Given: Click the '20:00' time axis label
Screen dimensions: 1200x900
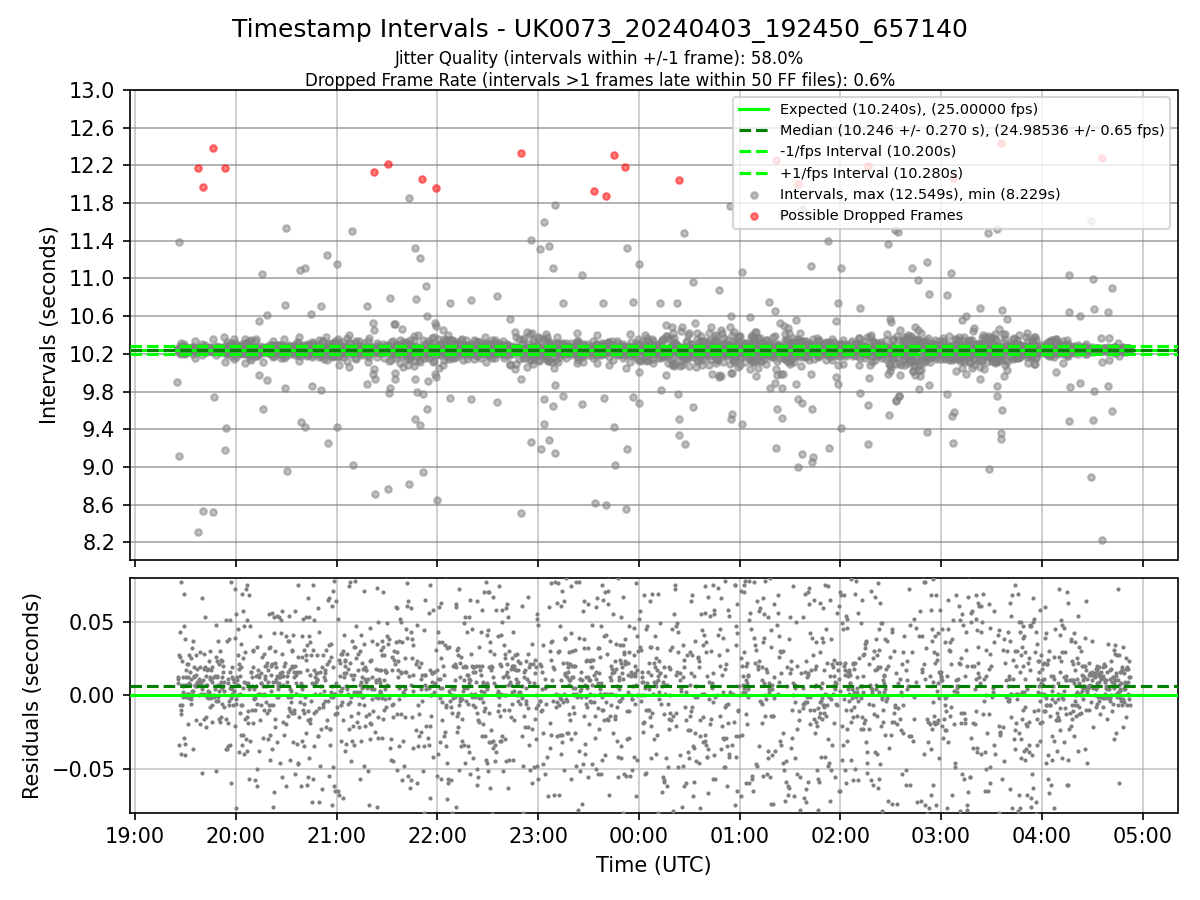Looking at the screenshot, I should 236,835.
